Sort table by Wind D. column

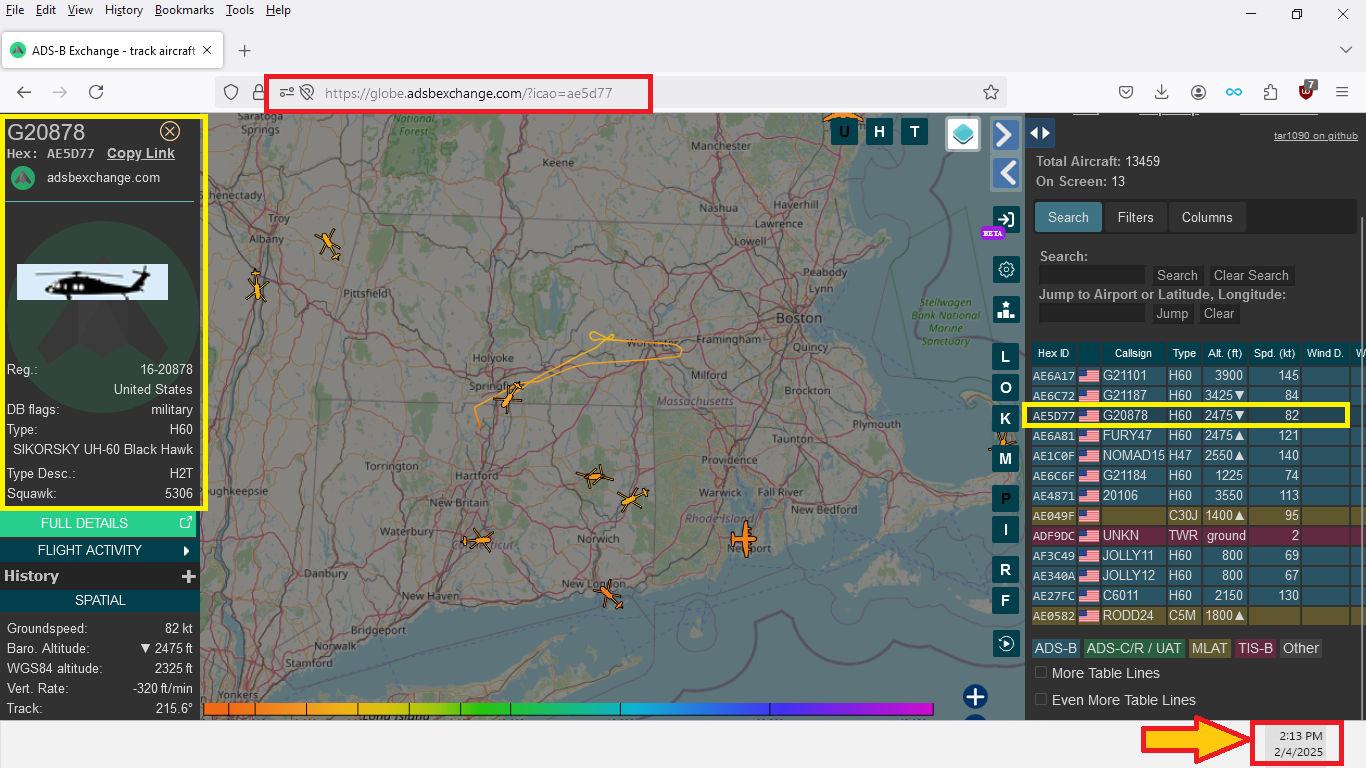pos(1325,353)
